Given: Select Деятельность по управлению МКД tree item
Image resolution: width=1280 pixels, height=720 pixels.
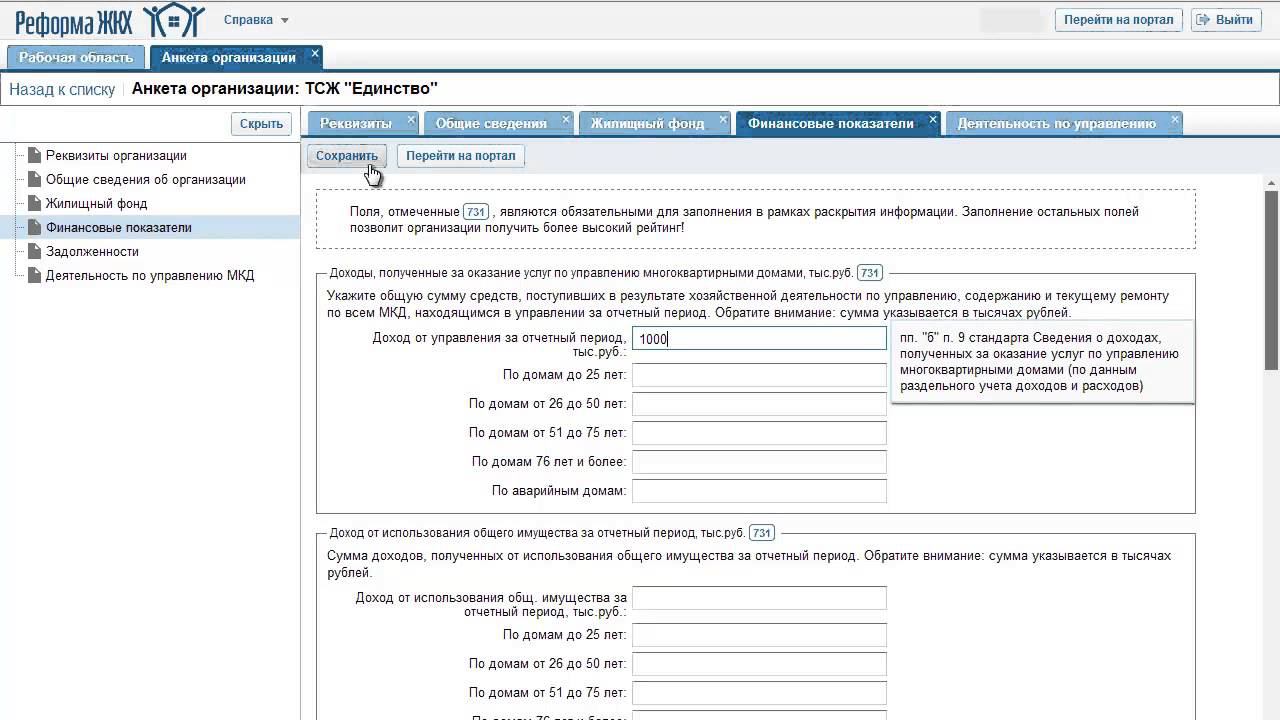Looking at the screenshot, I should coord(150,276).
